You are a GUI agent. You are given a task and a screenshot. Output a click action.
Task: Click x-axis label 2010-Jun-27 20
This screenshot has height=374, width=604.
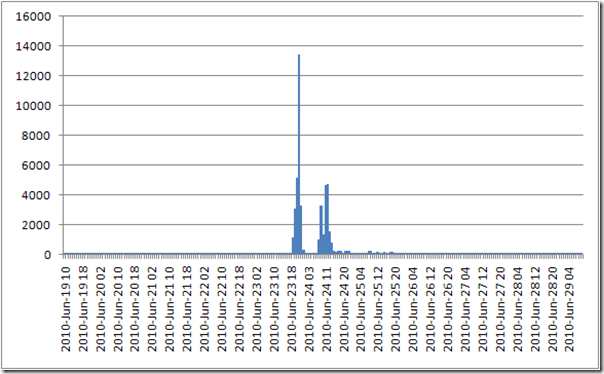[x=500, y=309]
